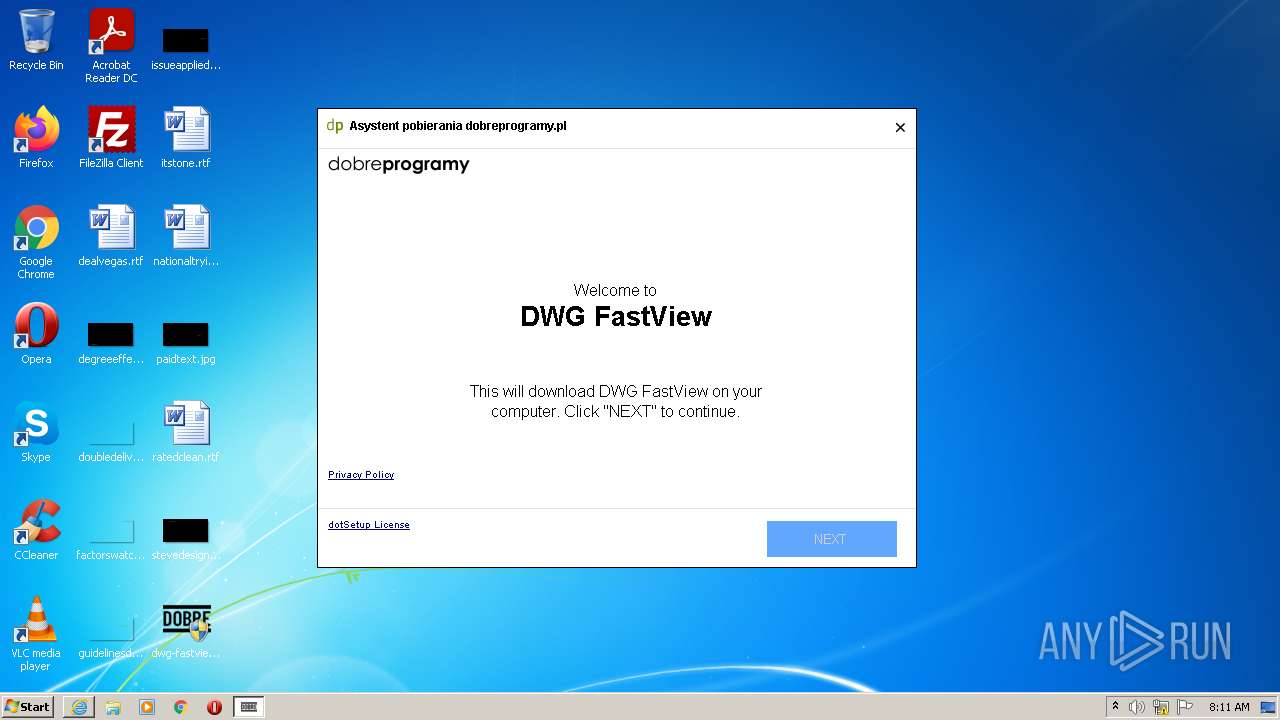Select the stevedesign file icon
The height and width of the screenshot is (720, 1280).
[186, 539]
